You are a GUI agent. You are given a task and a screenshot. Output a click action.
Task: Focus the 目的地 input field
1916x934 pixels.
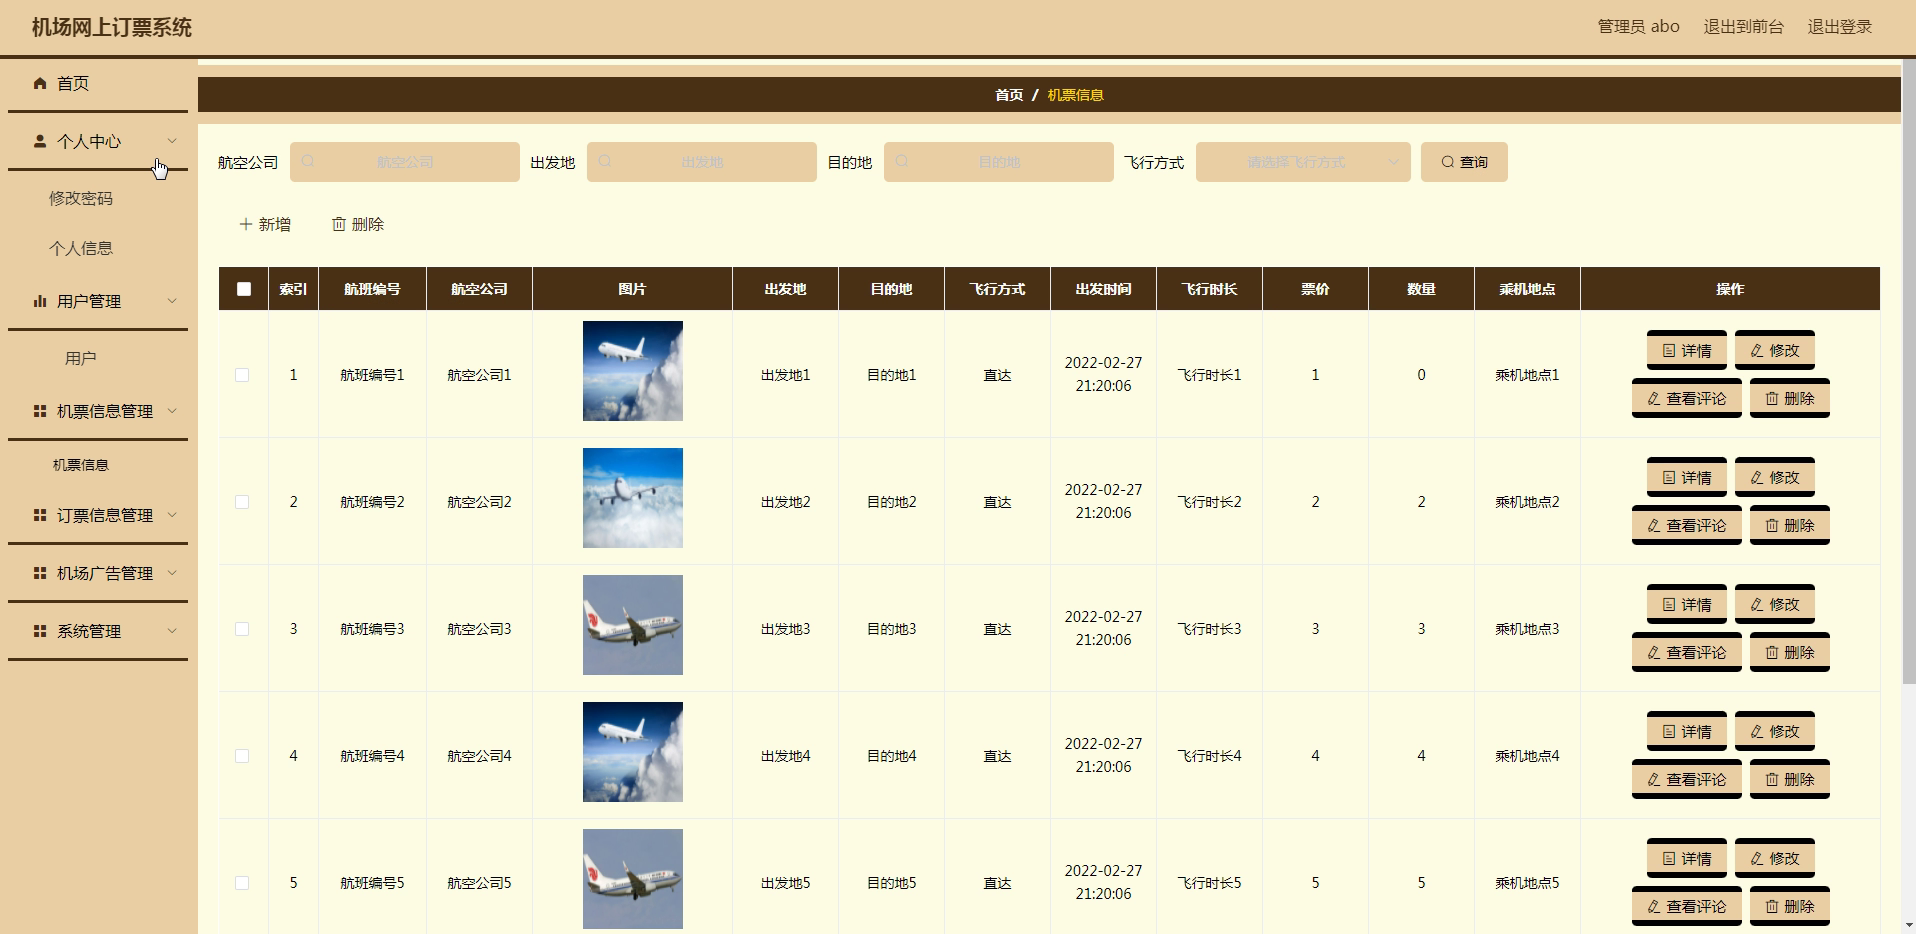tap(999, 162)
